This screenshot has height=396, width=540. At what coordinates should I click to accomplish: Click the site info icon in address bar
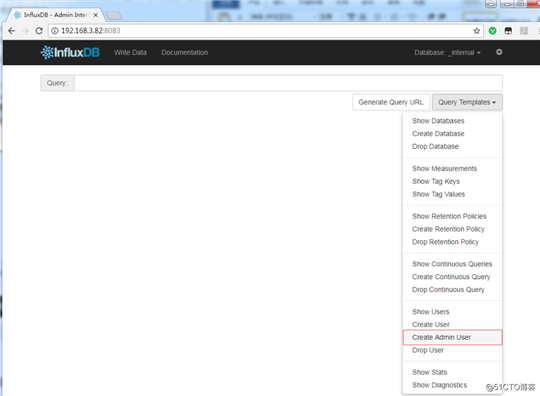coord(54,31)
